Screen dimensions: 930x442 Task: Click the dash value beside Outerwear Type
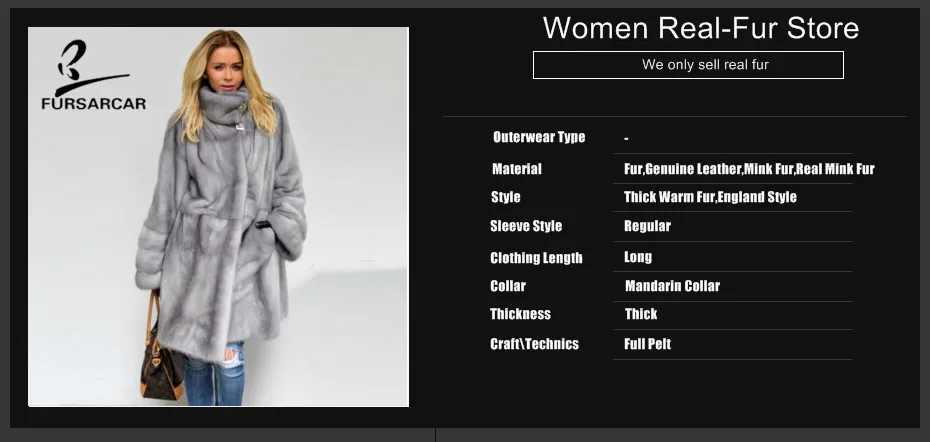point(626,139)
